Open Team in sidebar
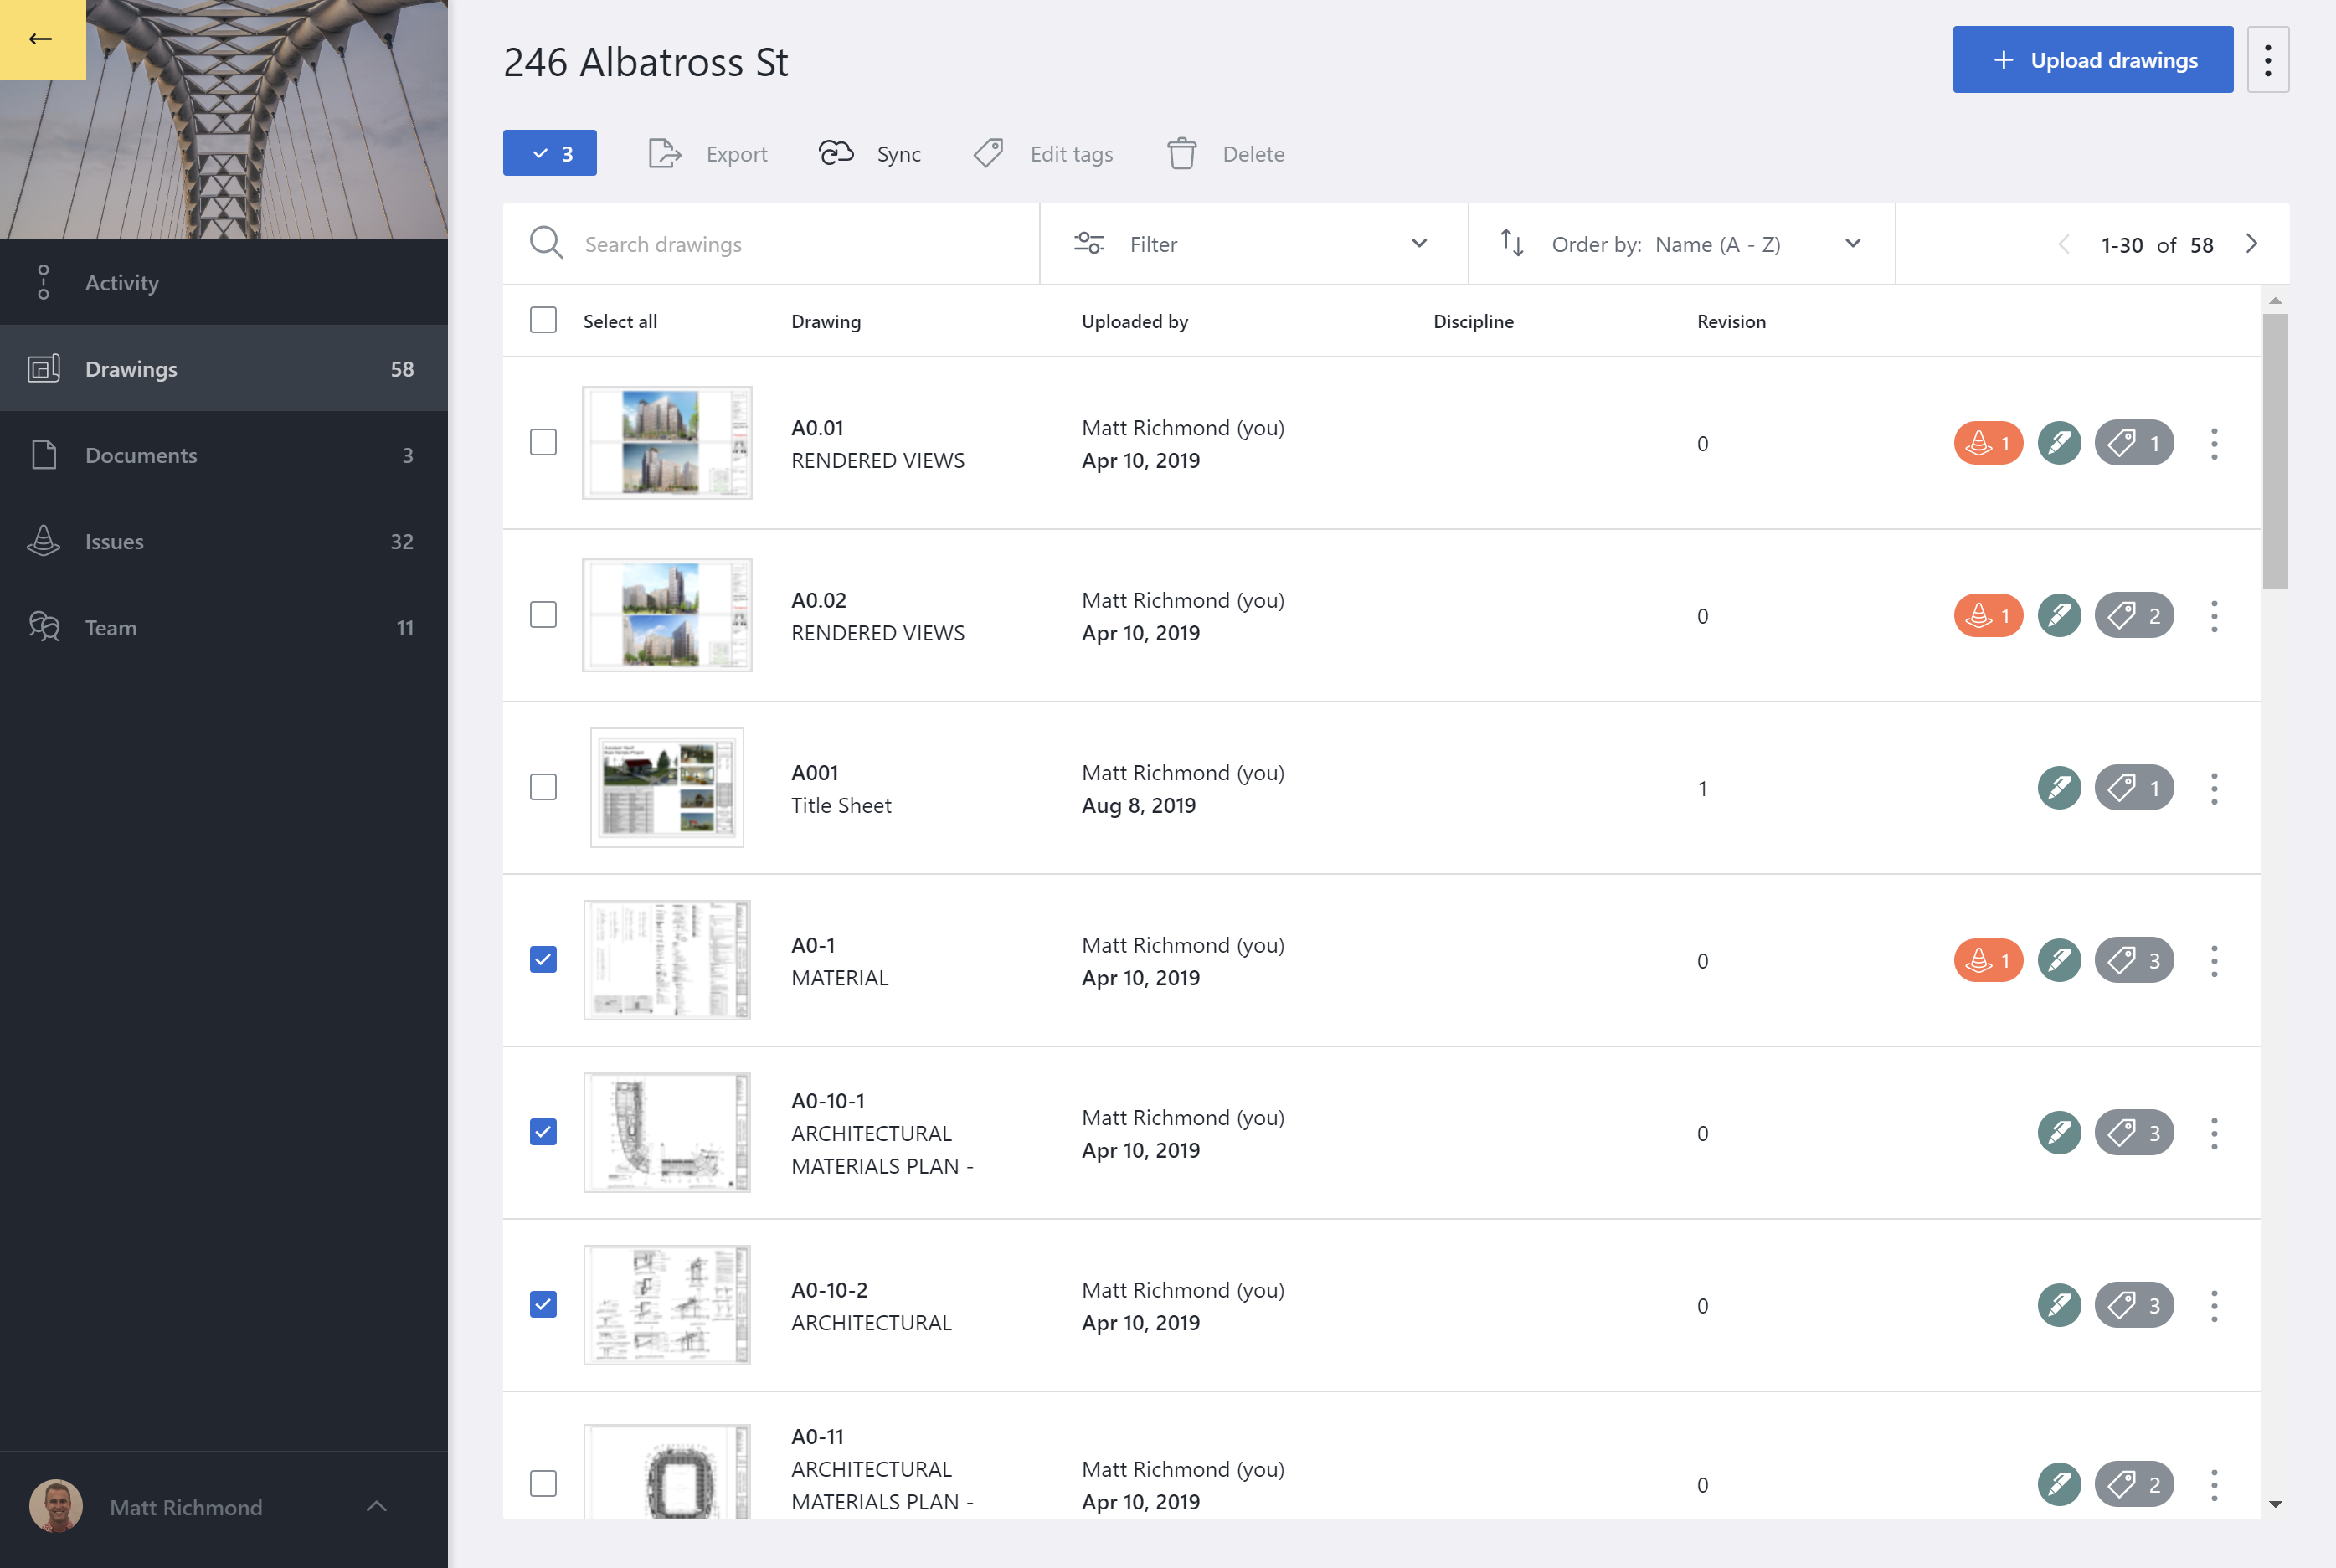Screen dimensions: 2336x1568 point(224,627)
